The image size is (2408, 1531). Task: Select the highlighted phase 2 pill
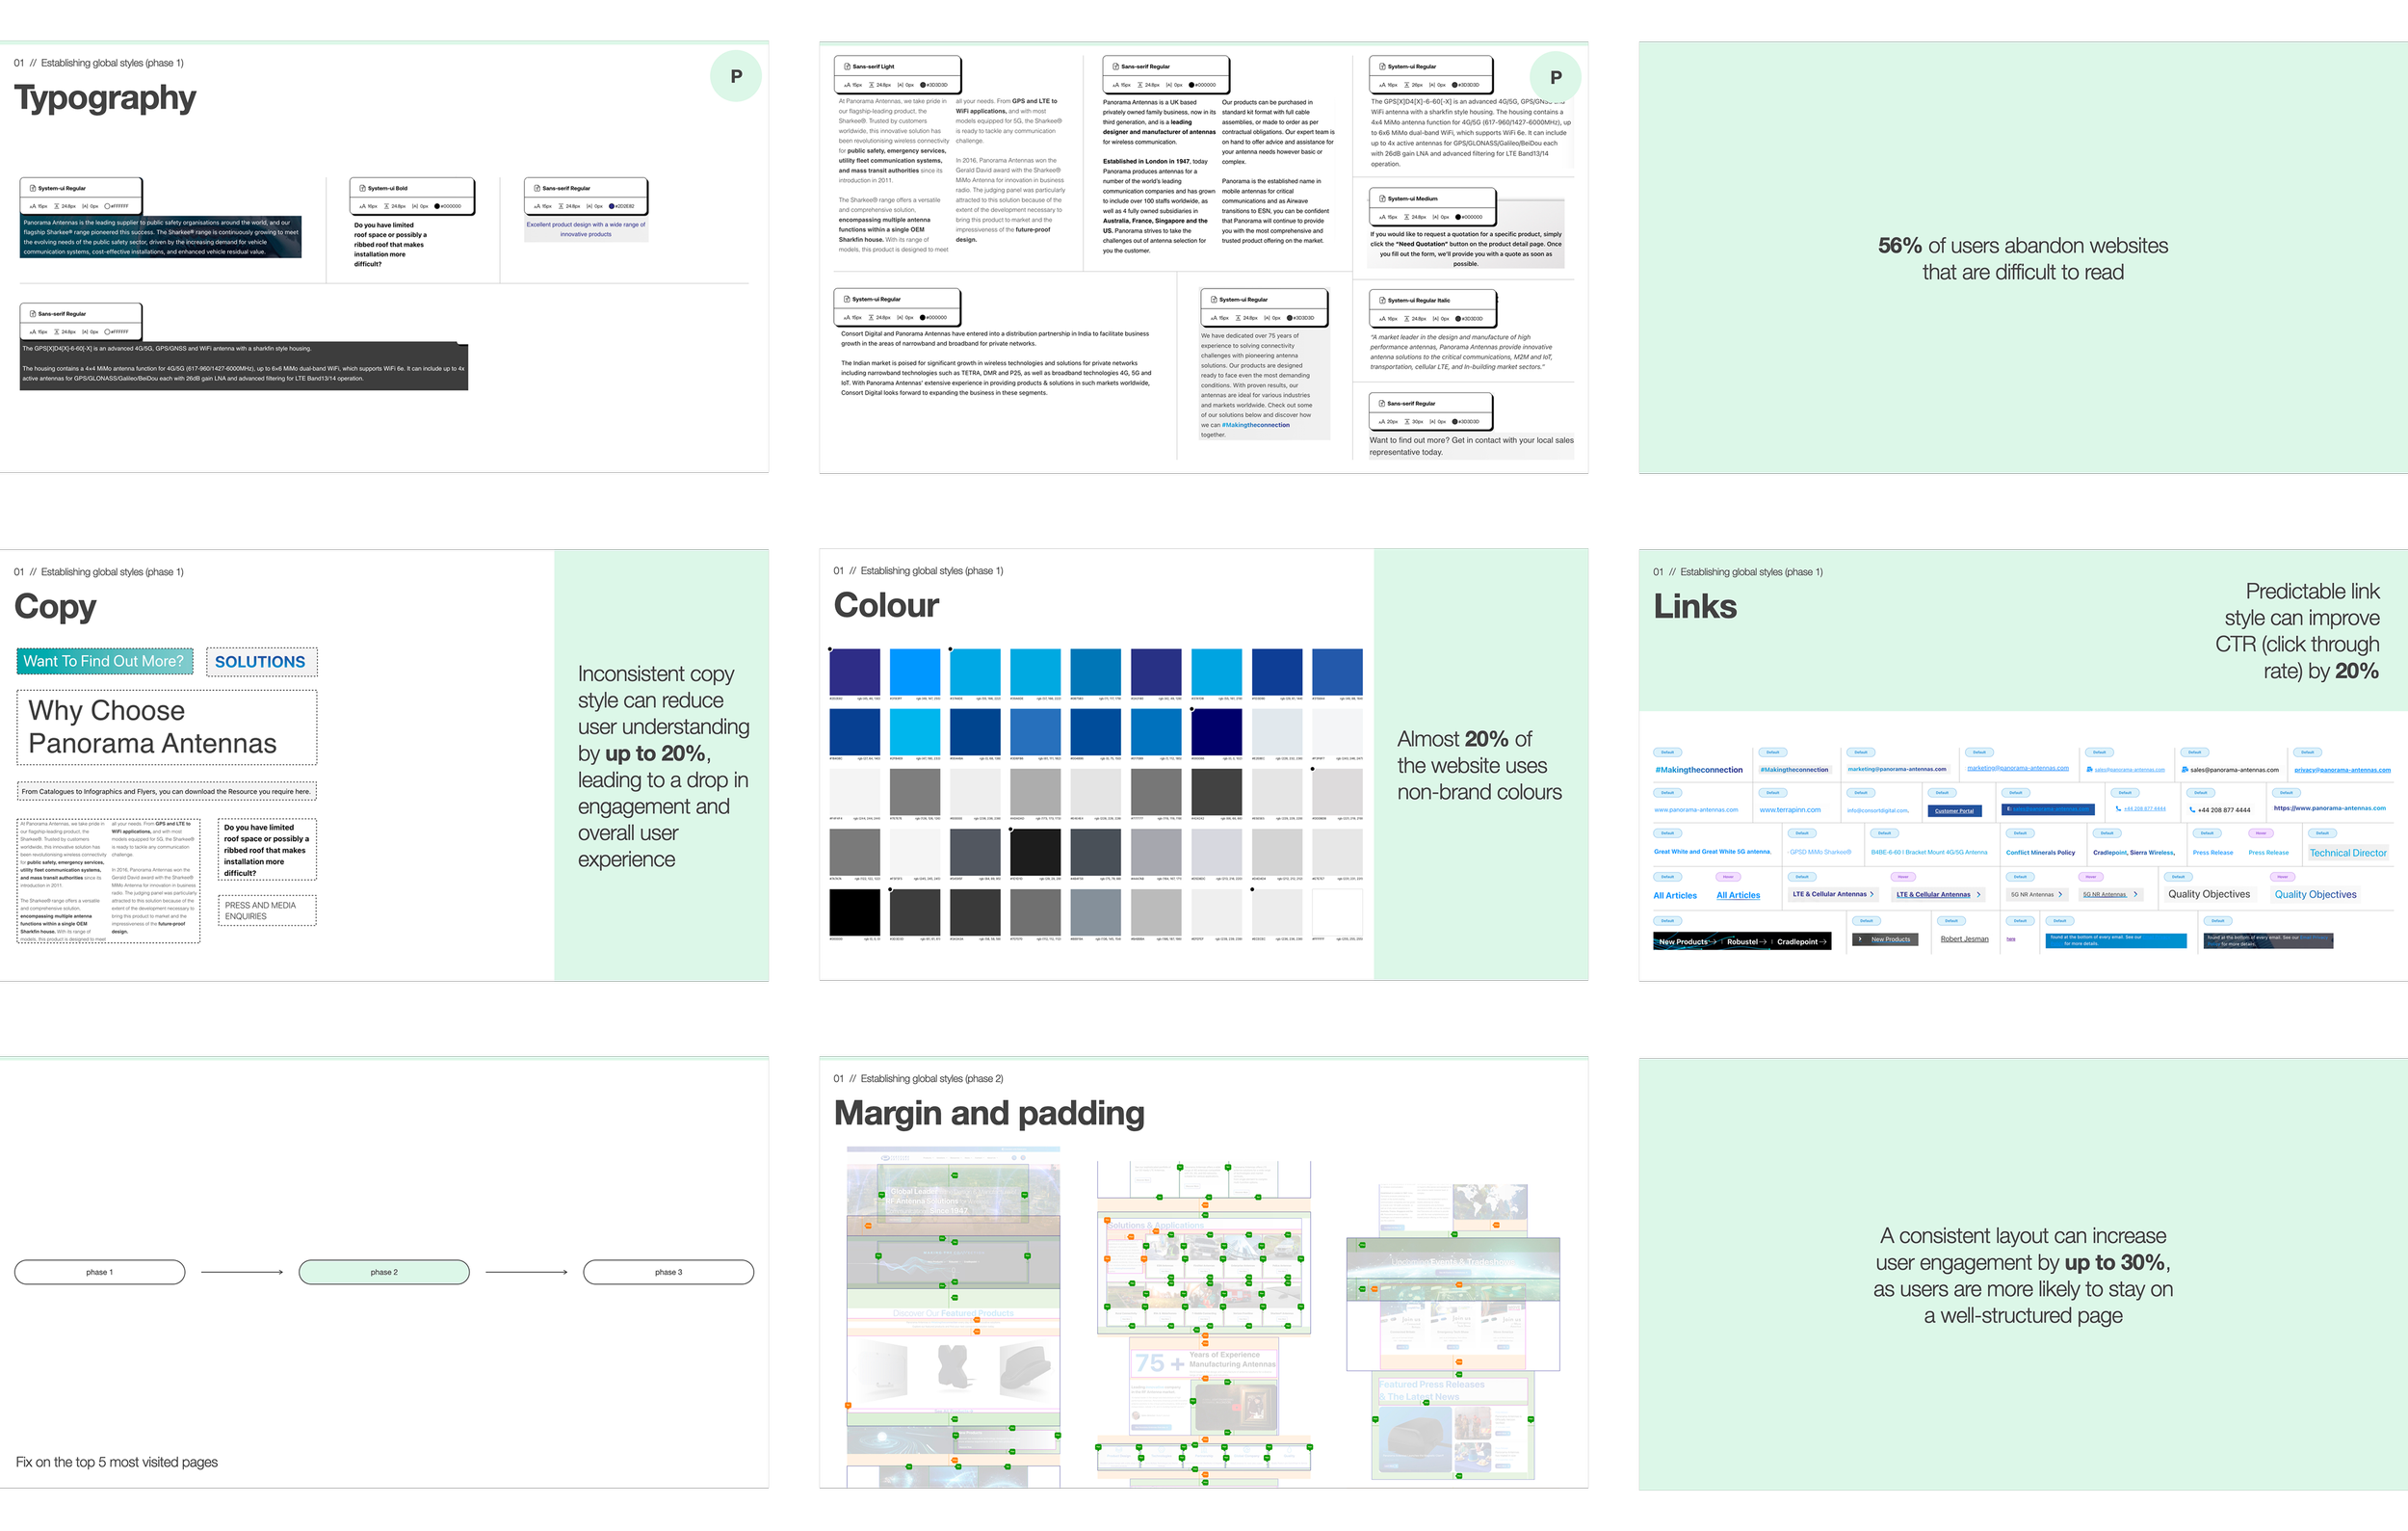(x=384, y=1272)
